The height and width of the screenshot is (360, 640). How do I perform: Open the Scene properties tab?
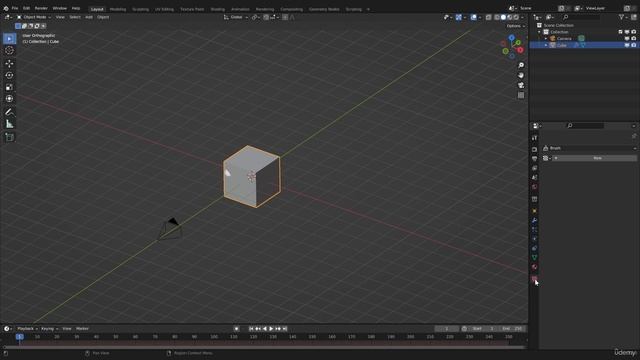tap(534, 178)
